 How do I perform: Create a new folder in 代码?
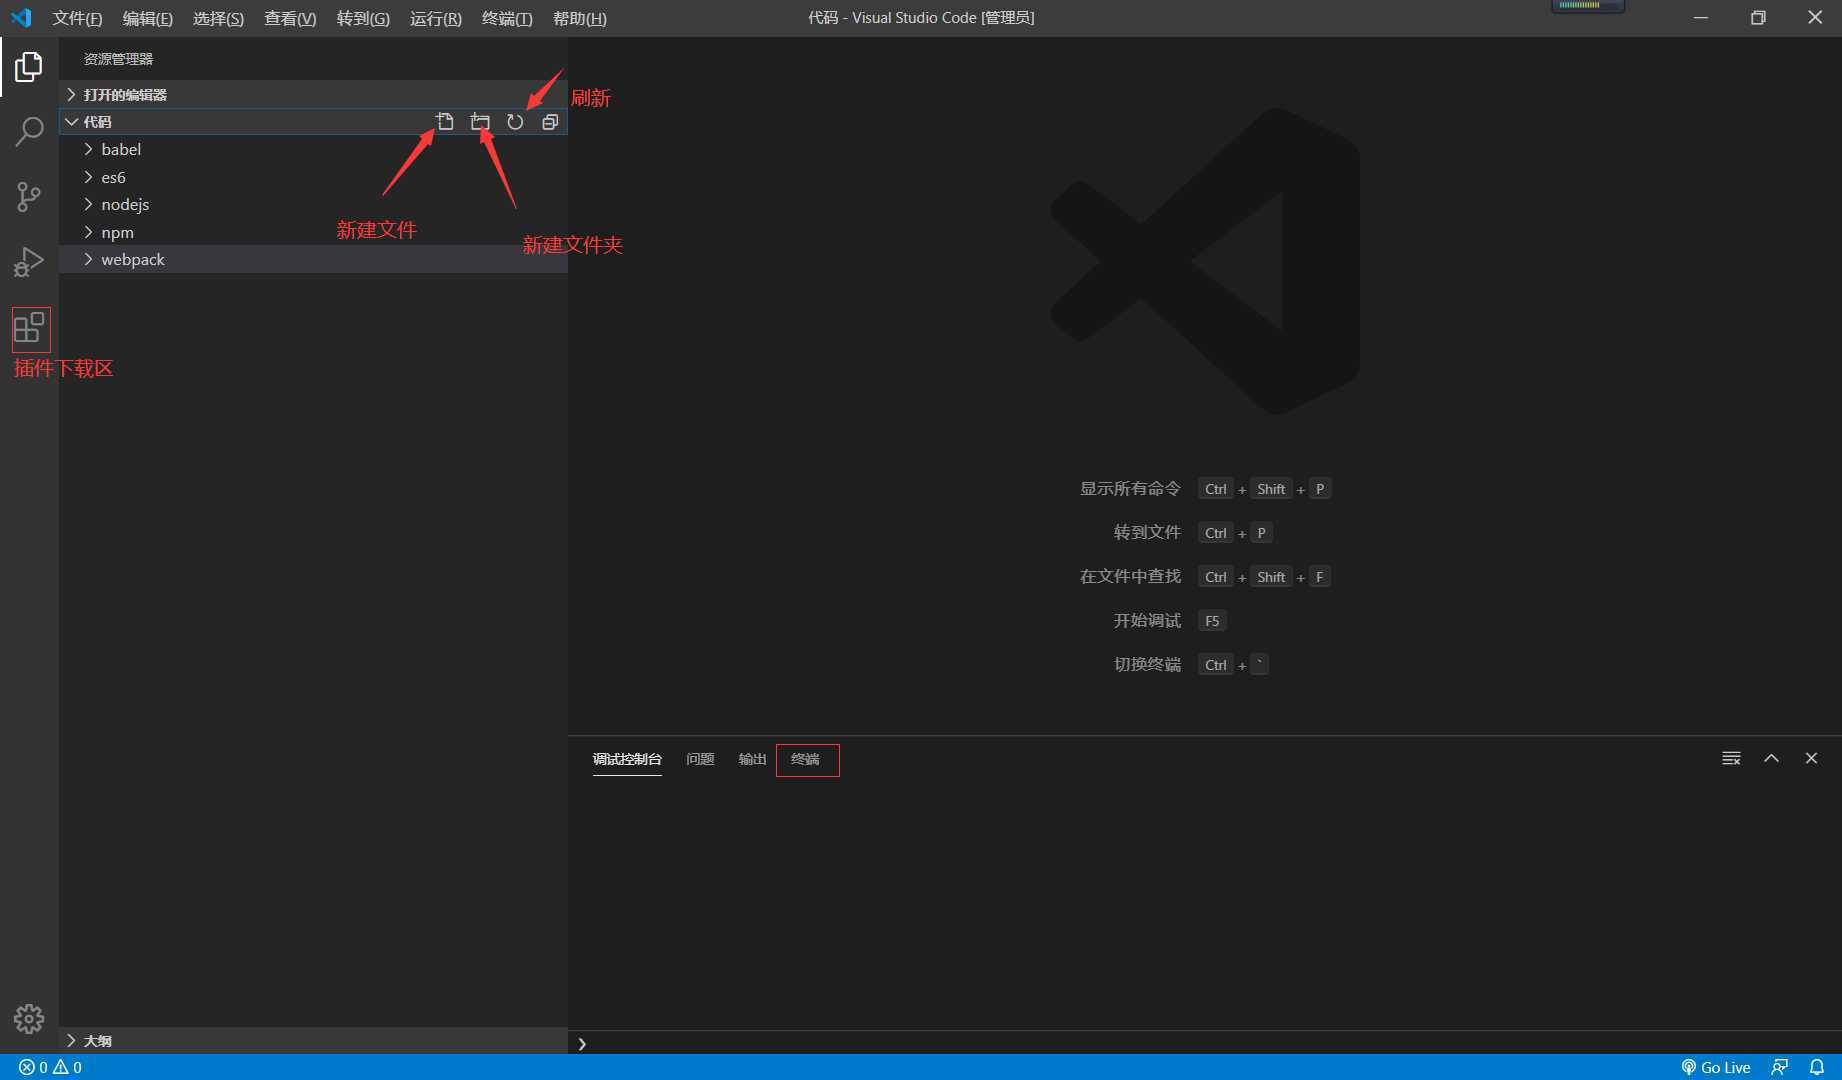click(x=480, y=122)
